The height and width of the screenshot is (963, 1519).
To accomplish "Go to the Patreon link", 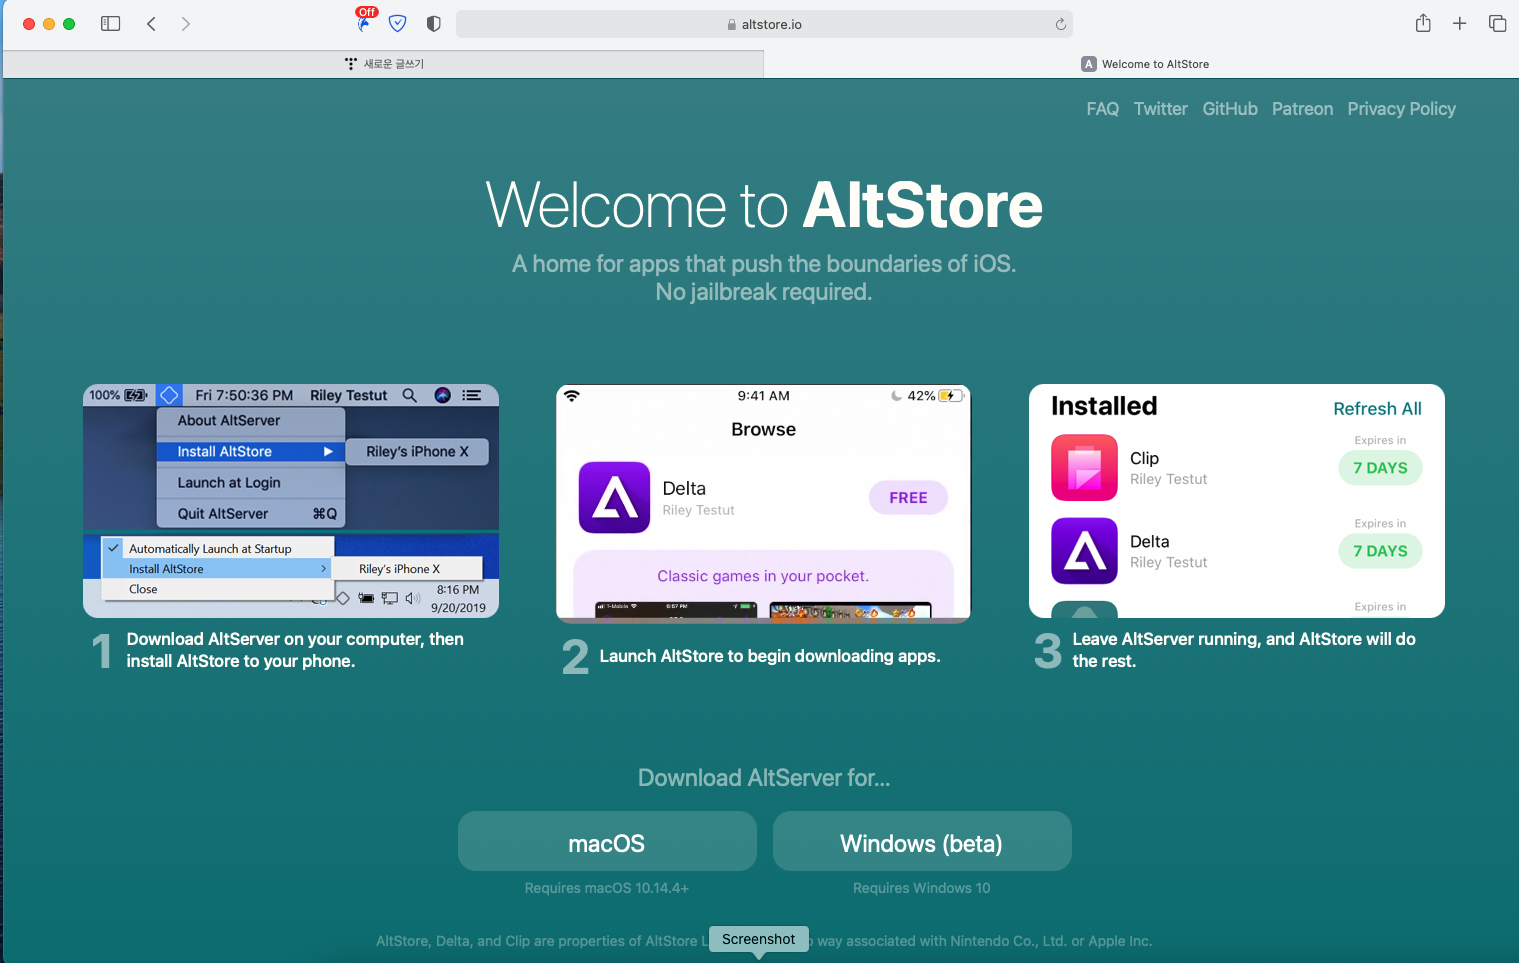I will tap(1302, 109).
